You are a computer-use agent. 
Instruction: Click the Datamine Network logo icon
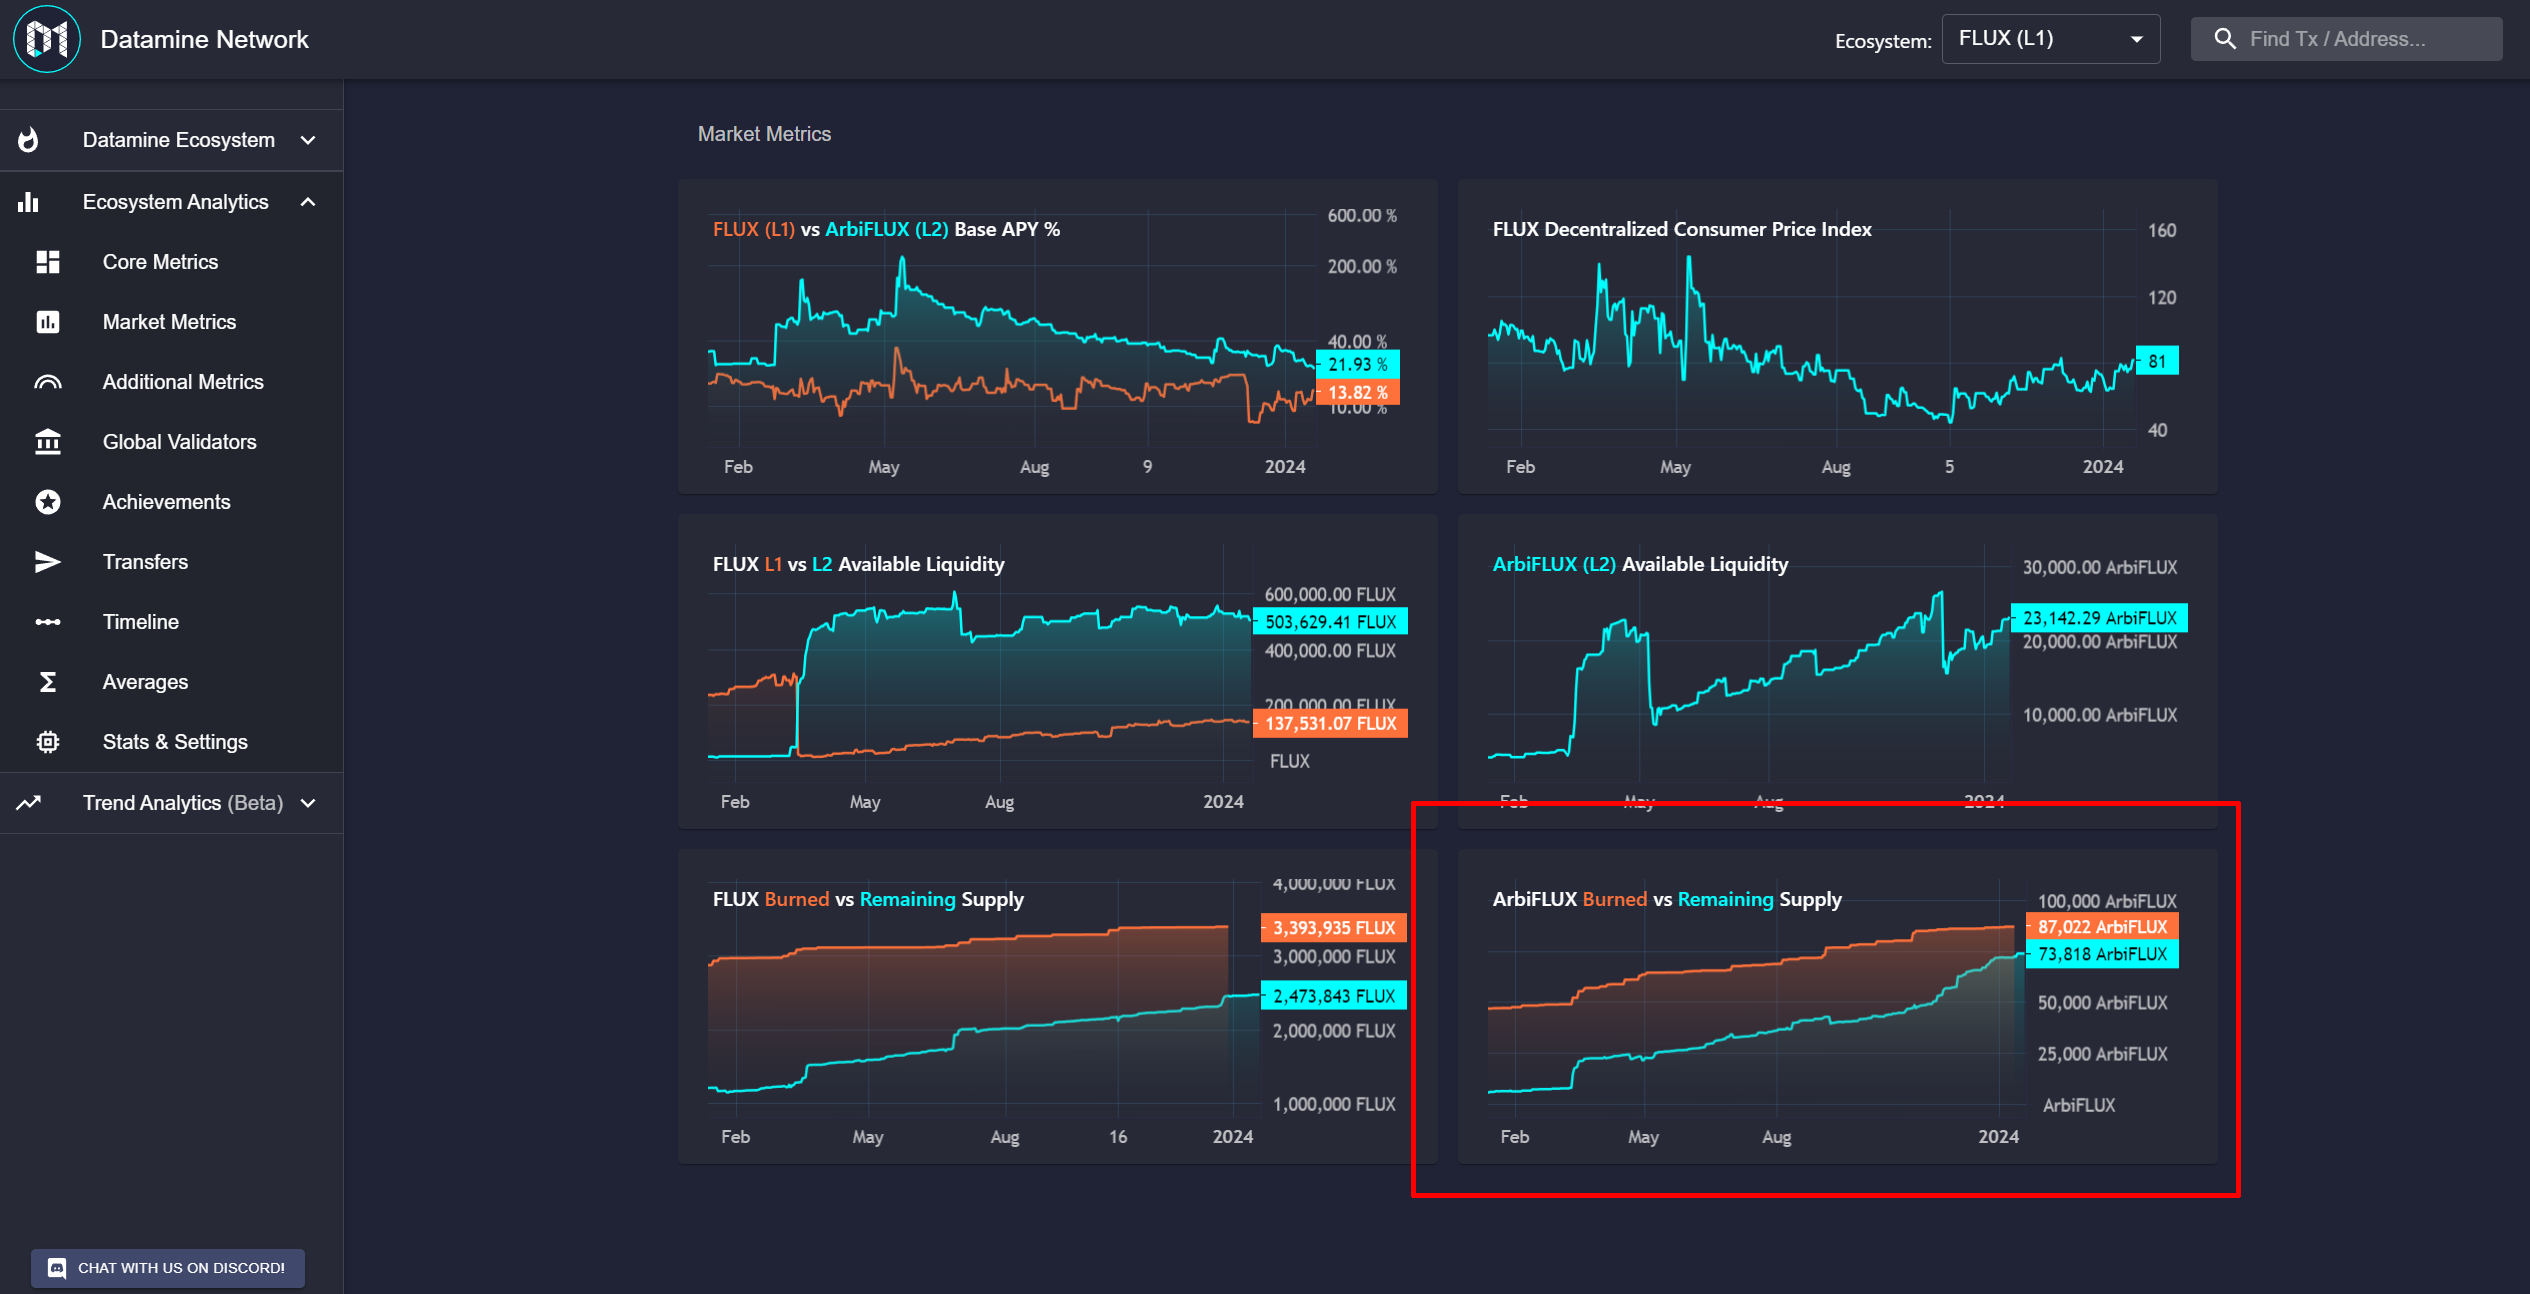tap(47, 39)
